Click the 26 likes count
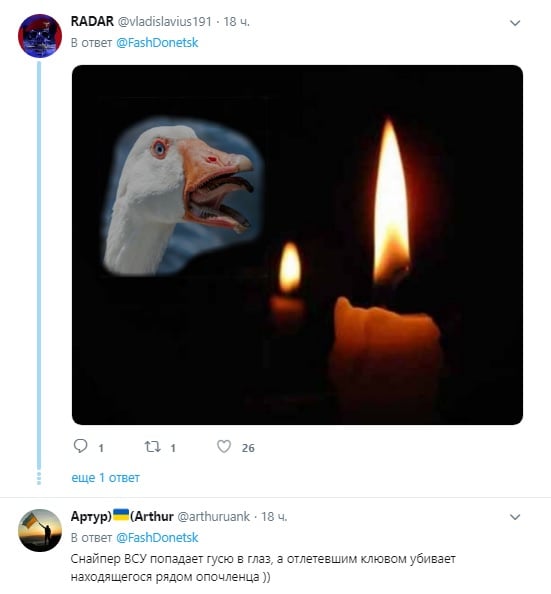551x594 pixels. click(x=248, y=448)
